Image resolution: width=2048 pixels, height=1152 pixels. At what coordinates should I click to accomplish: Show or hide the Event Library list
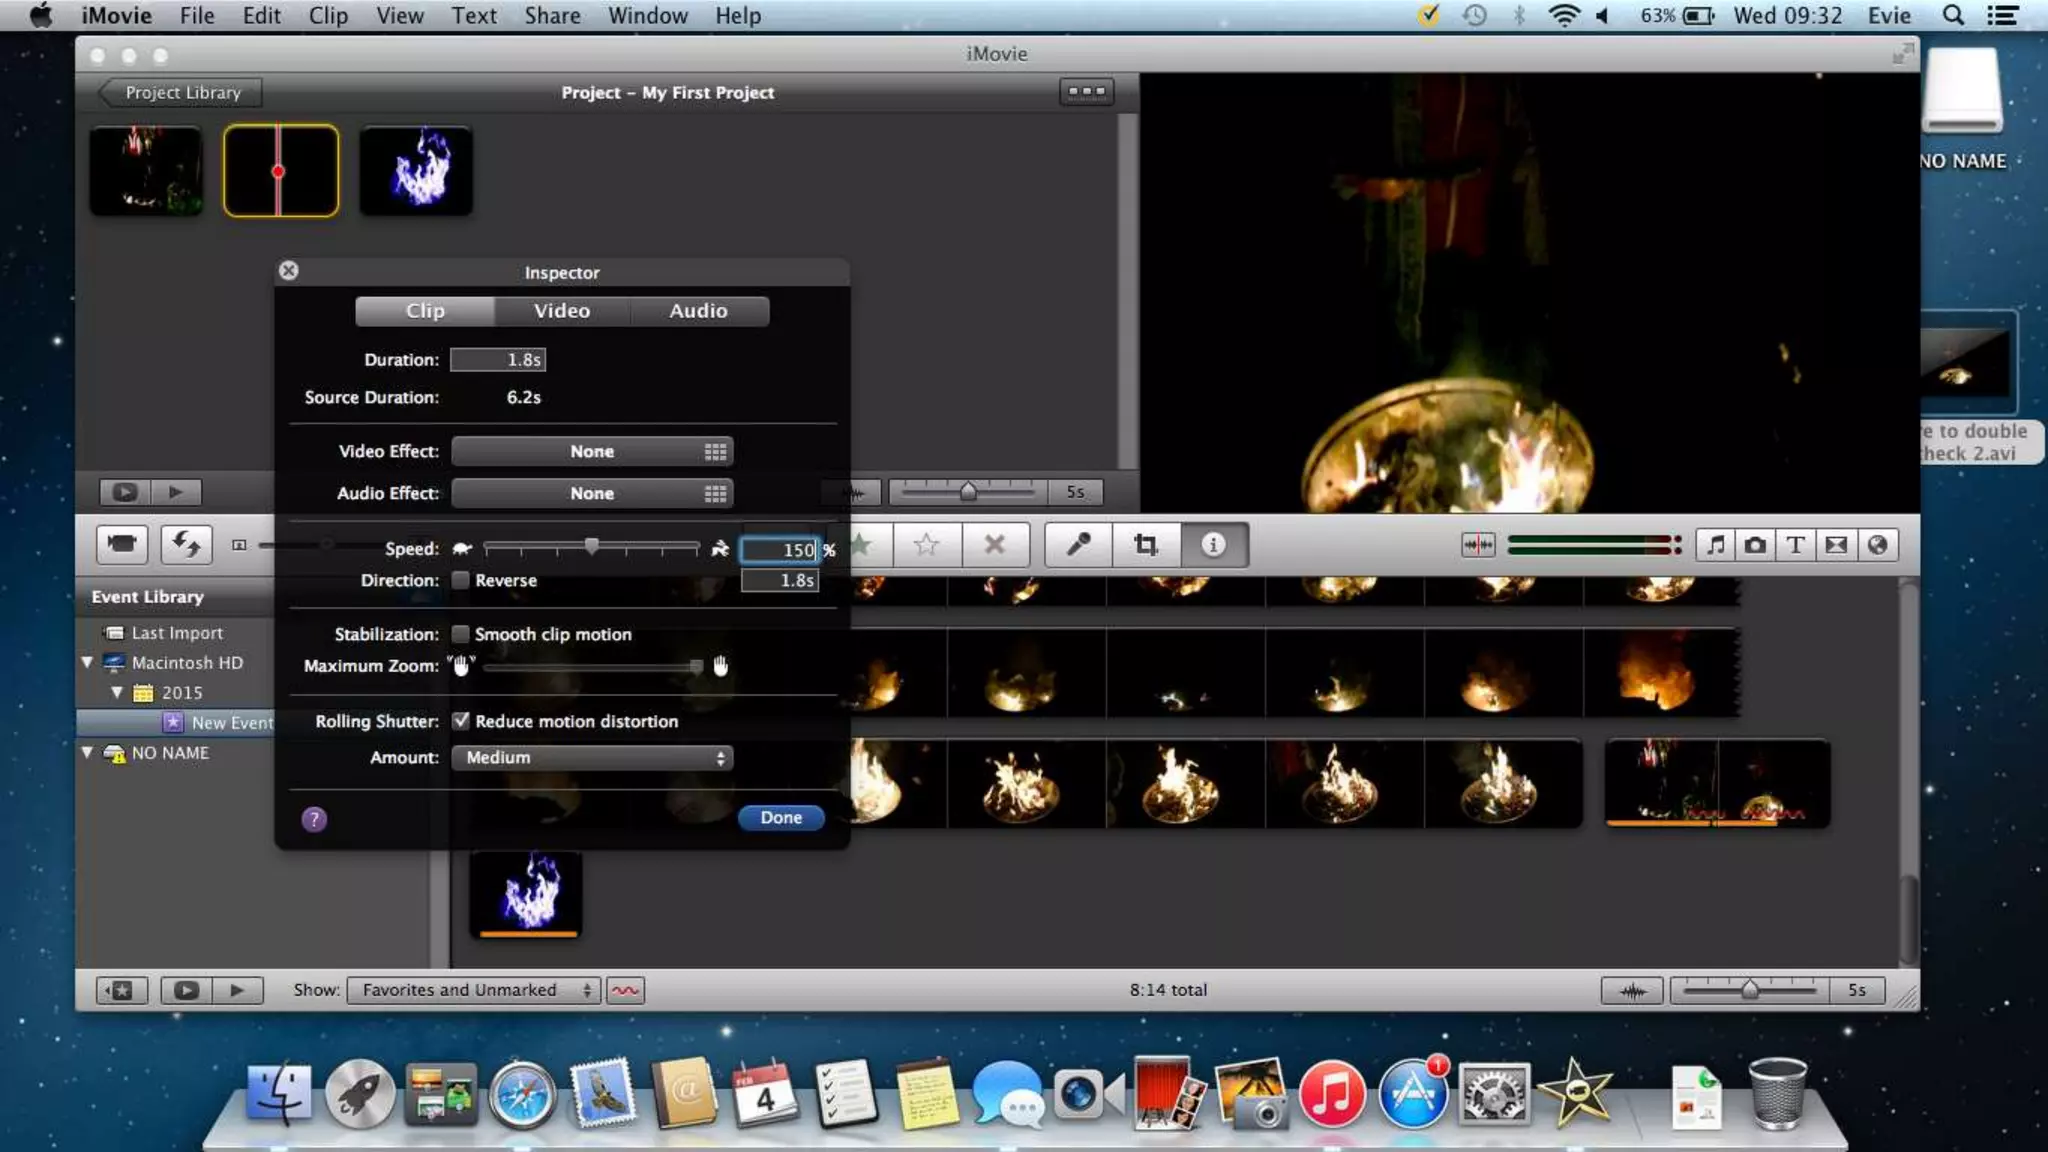pyautogui.click(x=122, y=990)
